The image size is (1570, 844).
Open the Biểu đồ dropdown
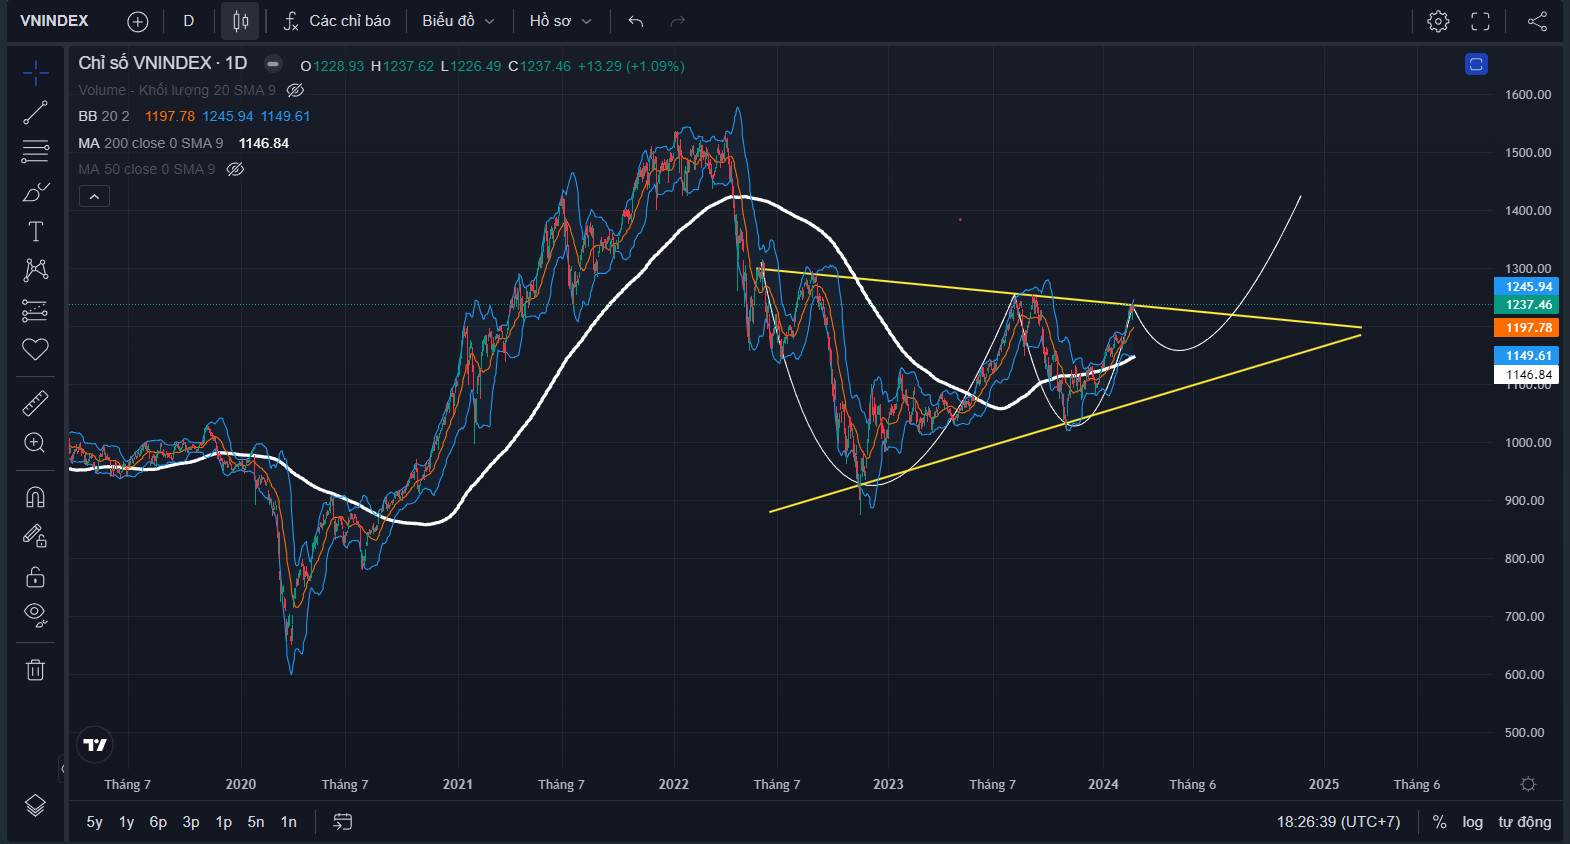click(458, 21)
